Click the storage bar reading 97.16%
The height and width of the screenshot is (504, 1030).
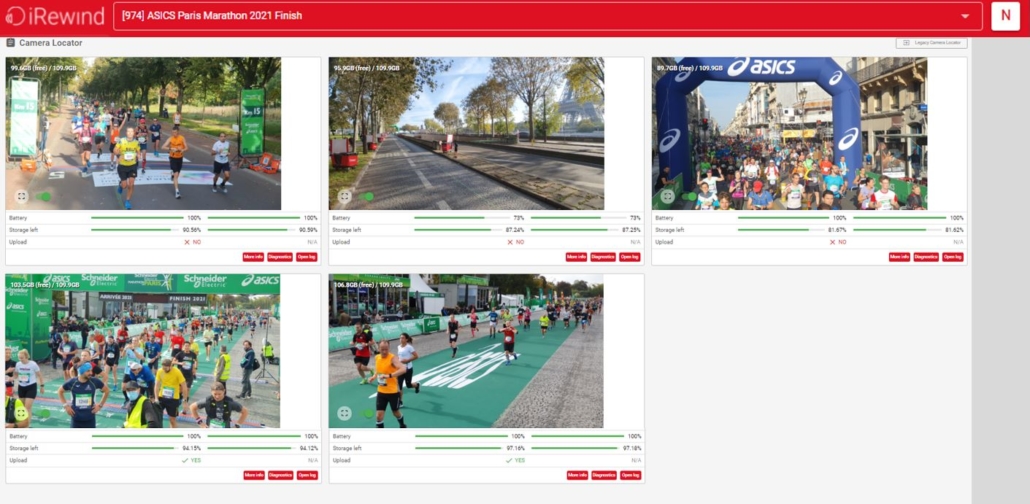(459, 448)
